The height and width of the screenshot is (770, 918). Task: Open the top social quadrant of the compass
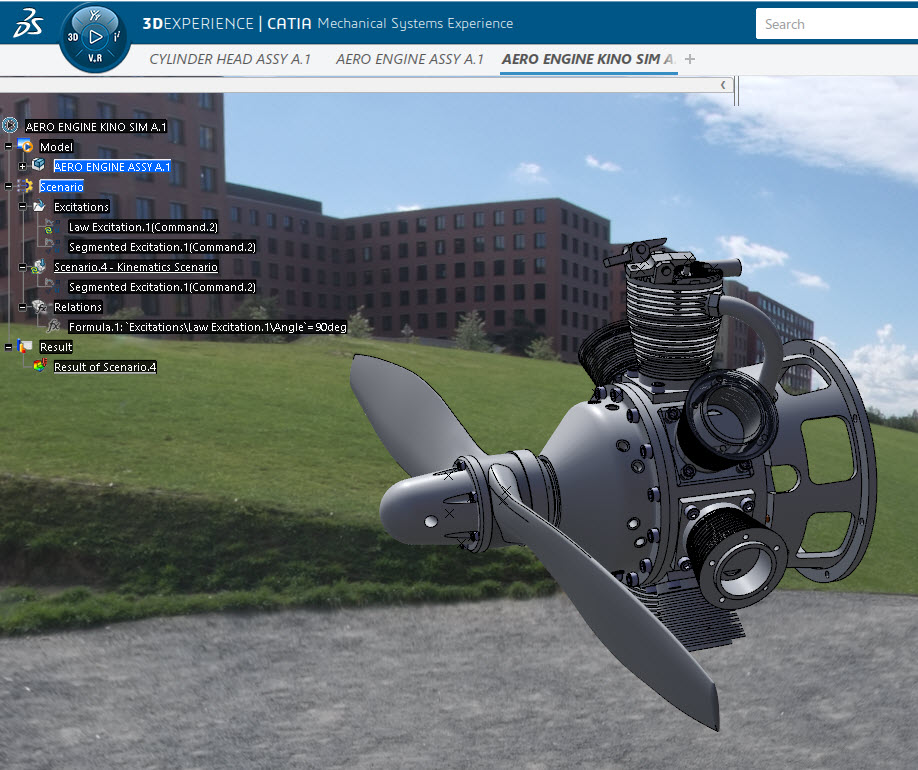(x=95, y=15)
